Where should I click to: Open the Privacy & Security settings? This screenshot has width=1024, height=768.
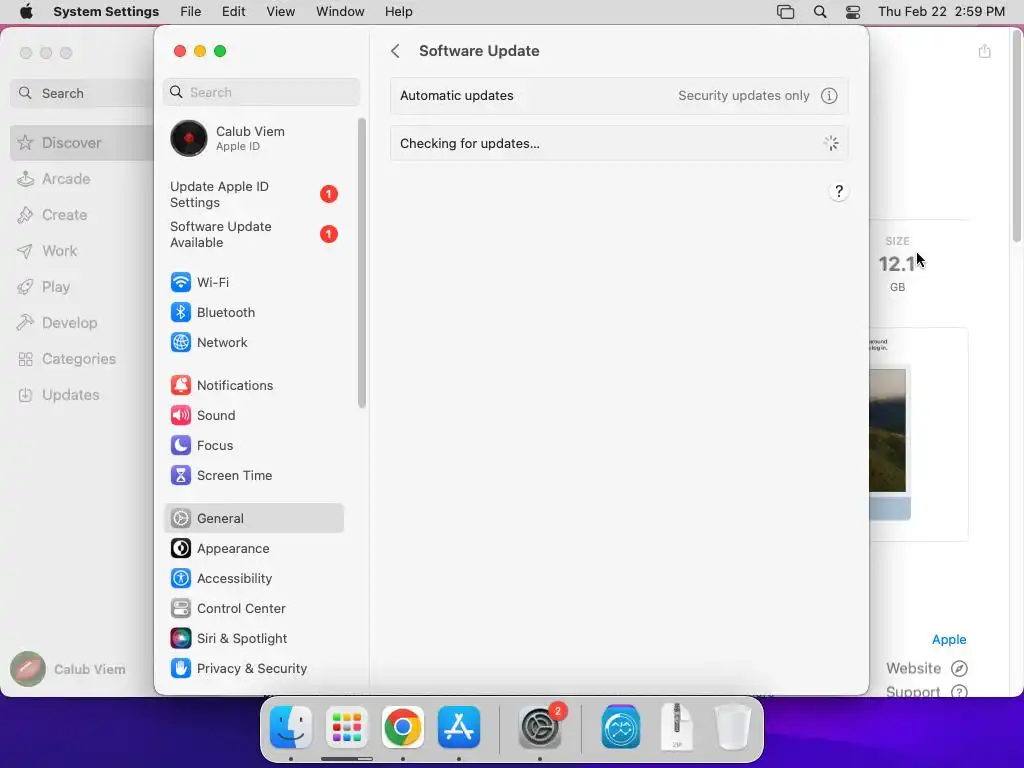click(x=253, y=669)
